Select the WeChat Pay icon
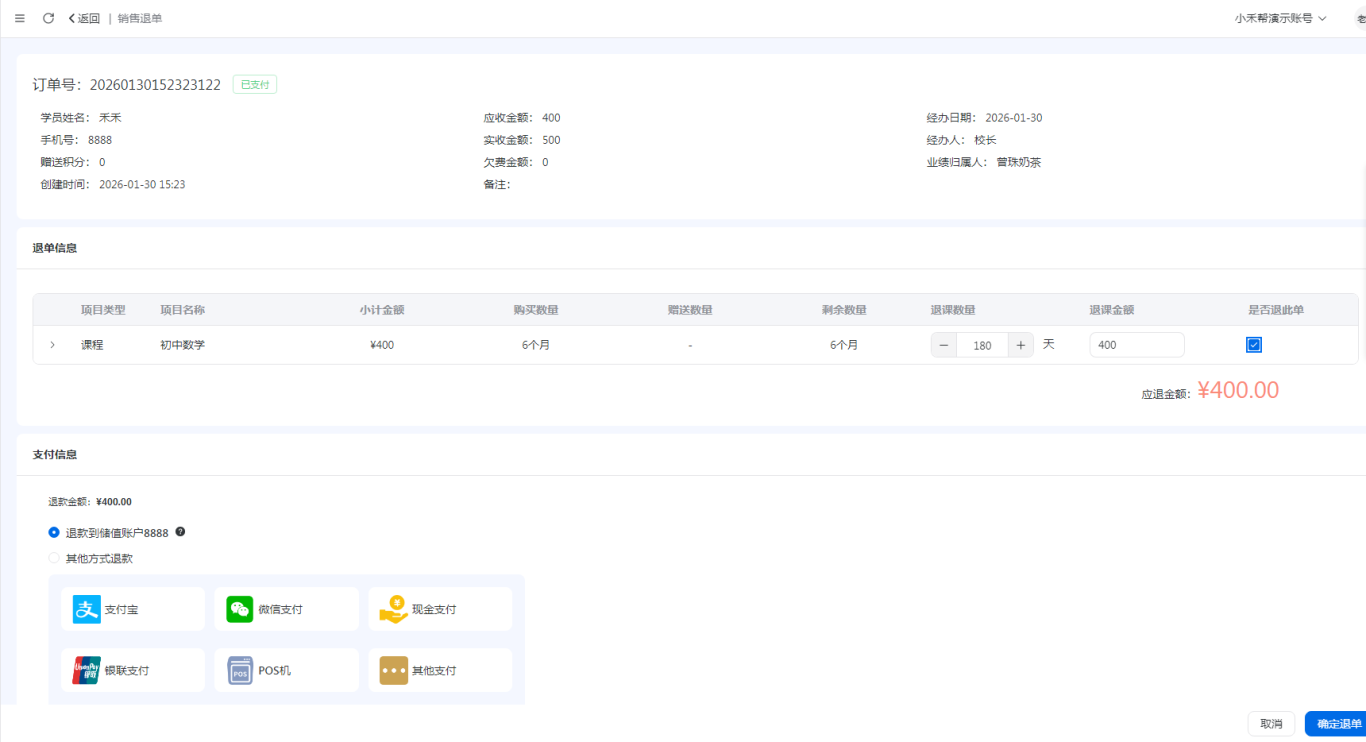The image size is (1366, 742). 240,609
